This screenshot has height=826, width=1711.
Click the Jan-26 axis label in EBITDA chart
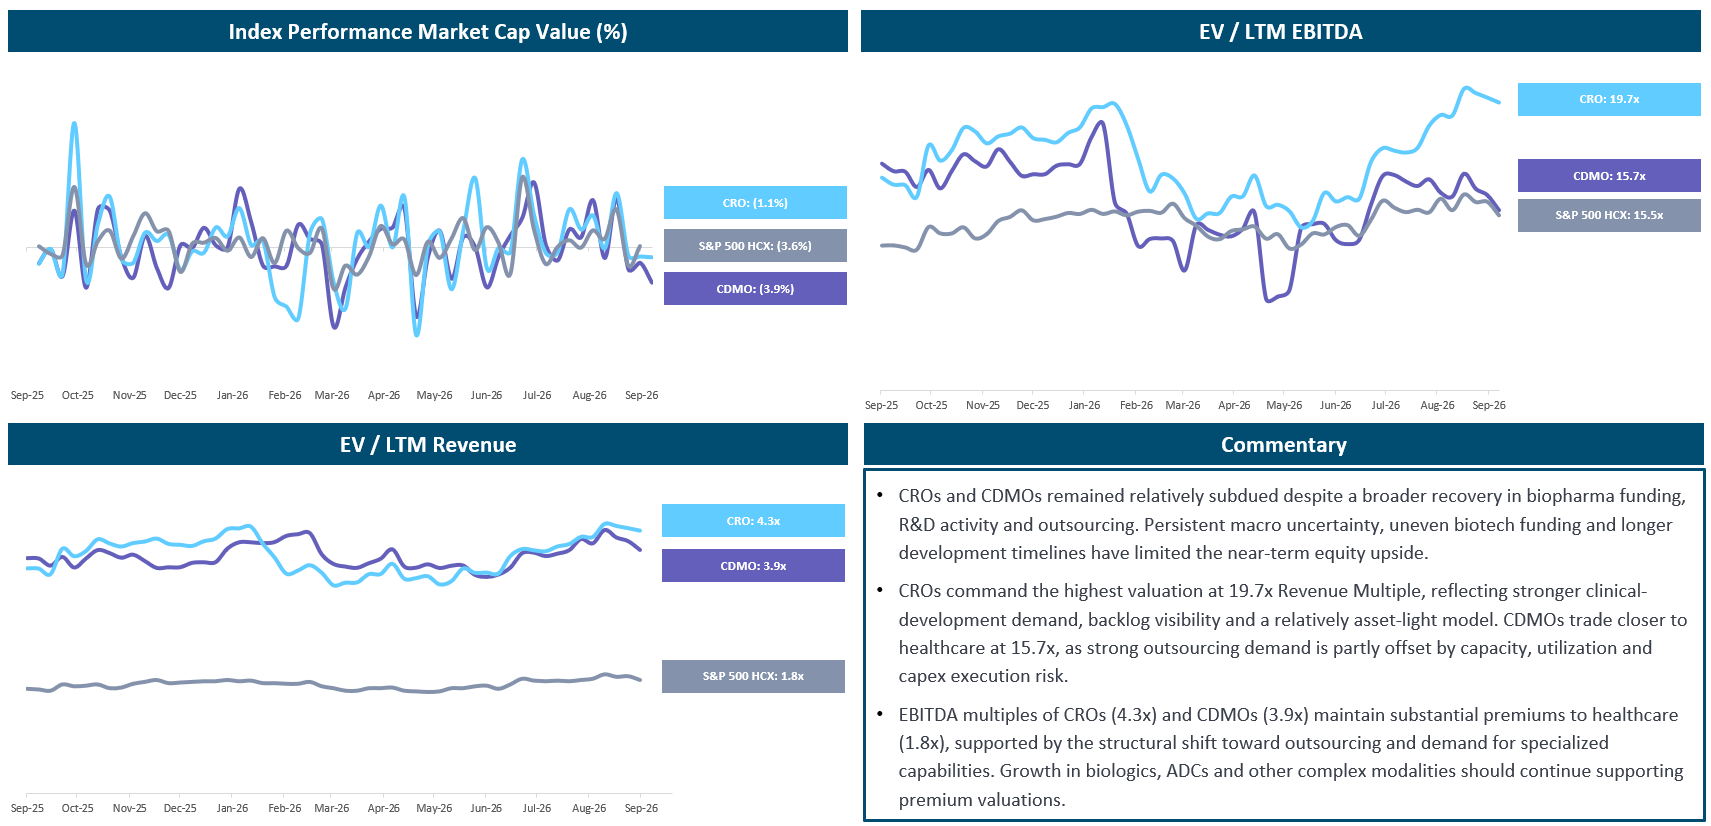click(1084, 405)
